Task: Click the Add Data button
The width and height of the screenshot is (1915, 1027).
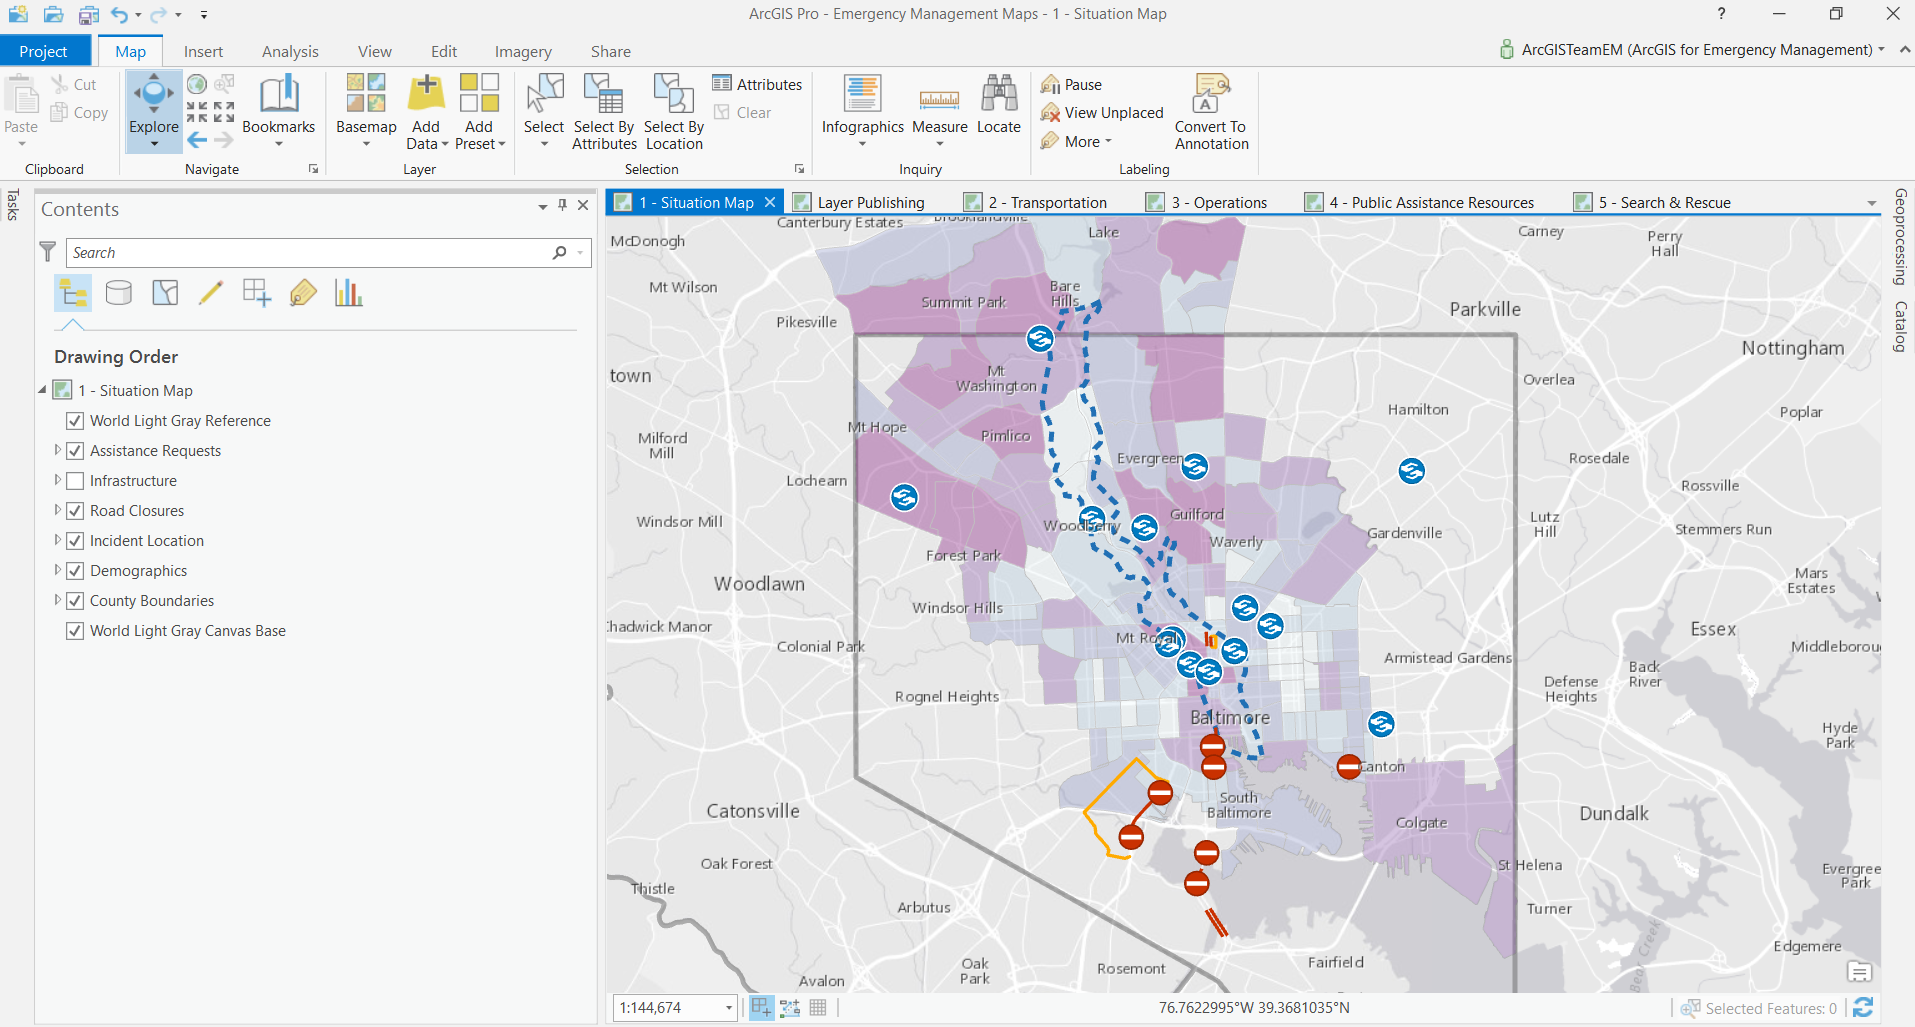Action: [x=426, y=110]
